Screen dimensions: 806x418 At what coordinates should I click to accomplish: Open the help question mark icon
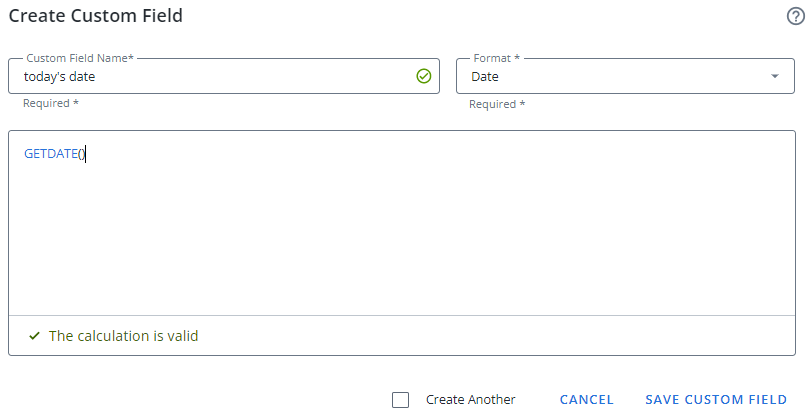pos(796,17)
